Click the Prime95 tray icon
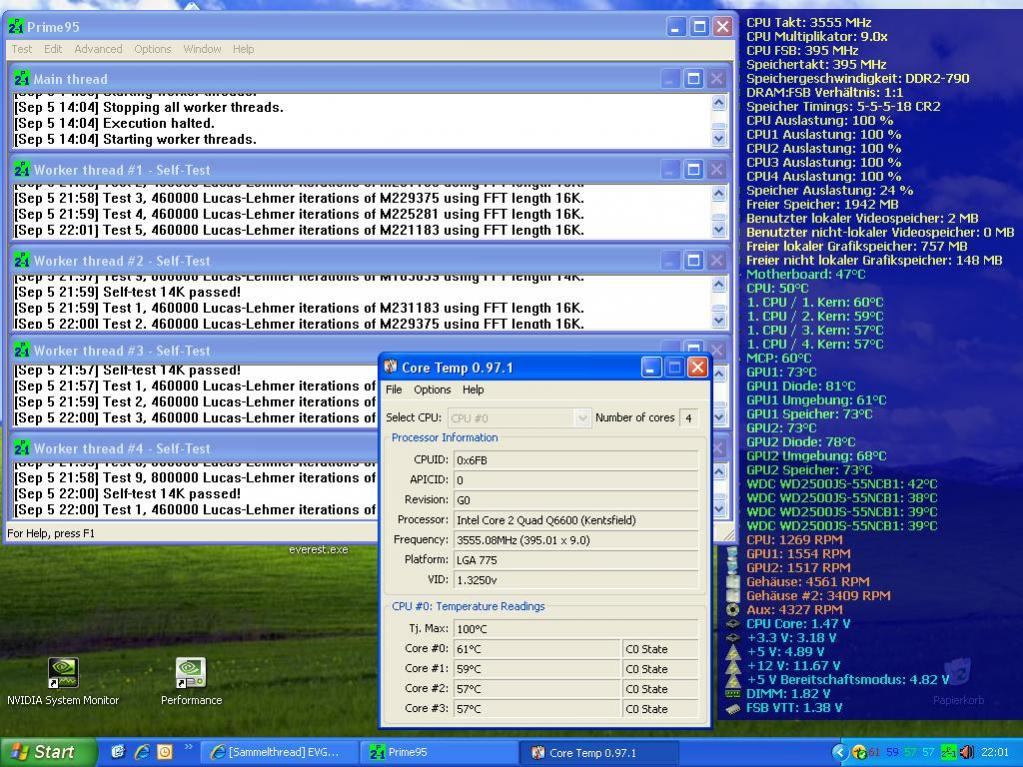This screenshot has width=1023, height=767. coord(949,753)
